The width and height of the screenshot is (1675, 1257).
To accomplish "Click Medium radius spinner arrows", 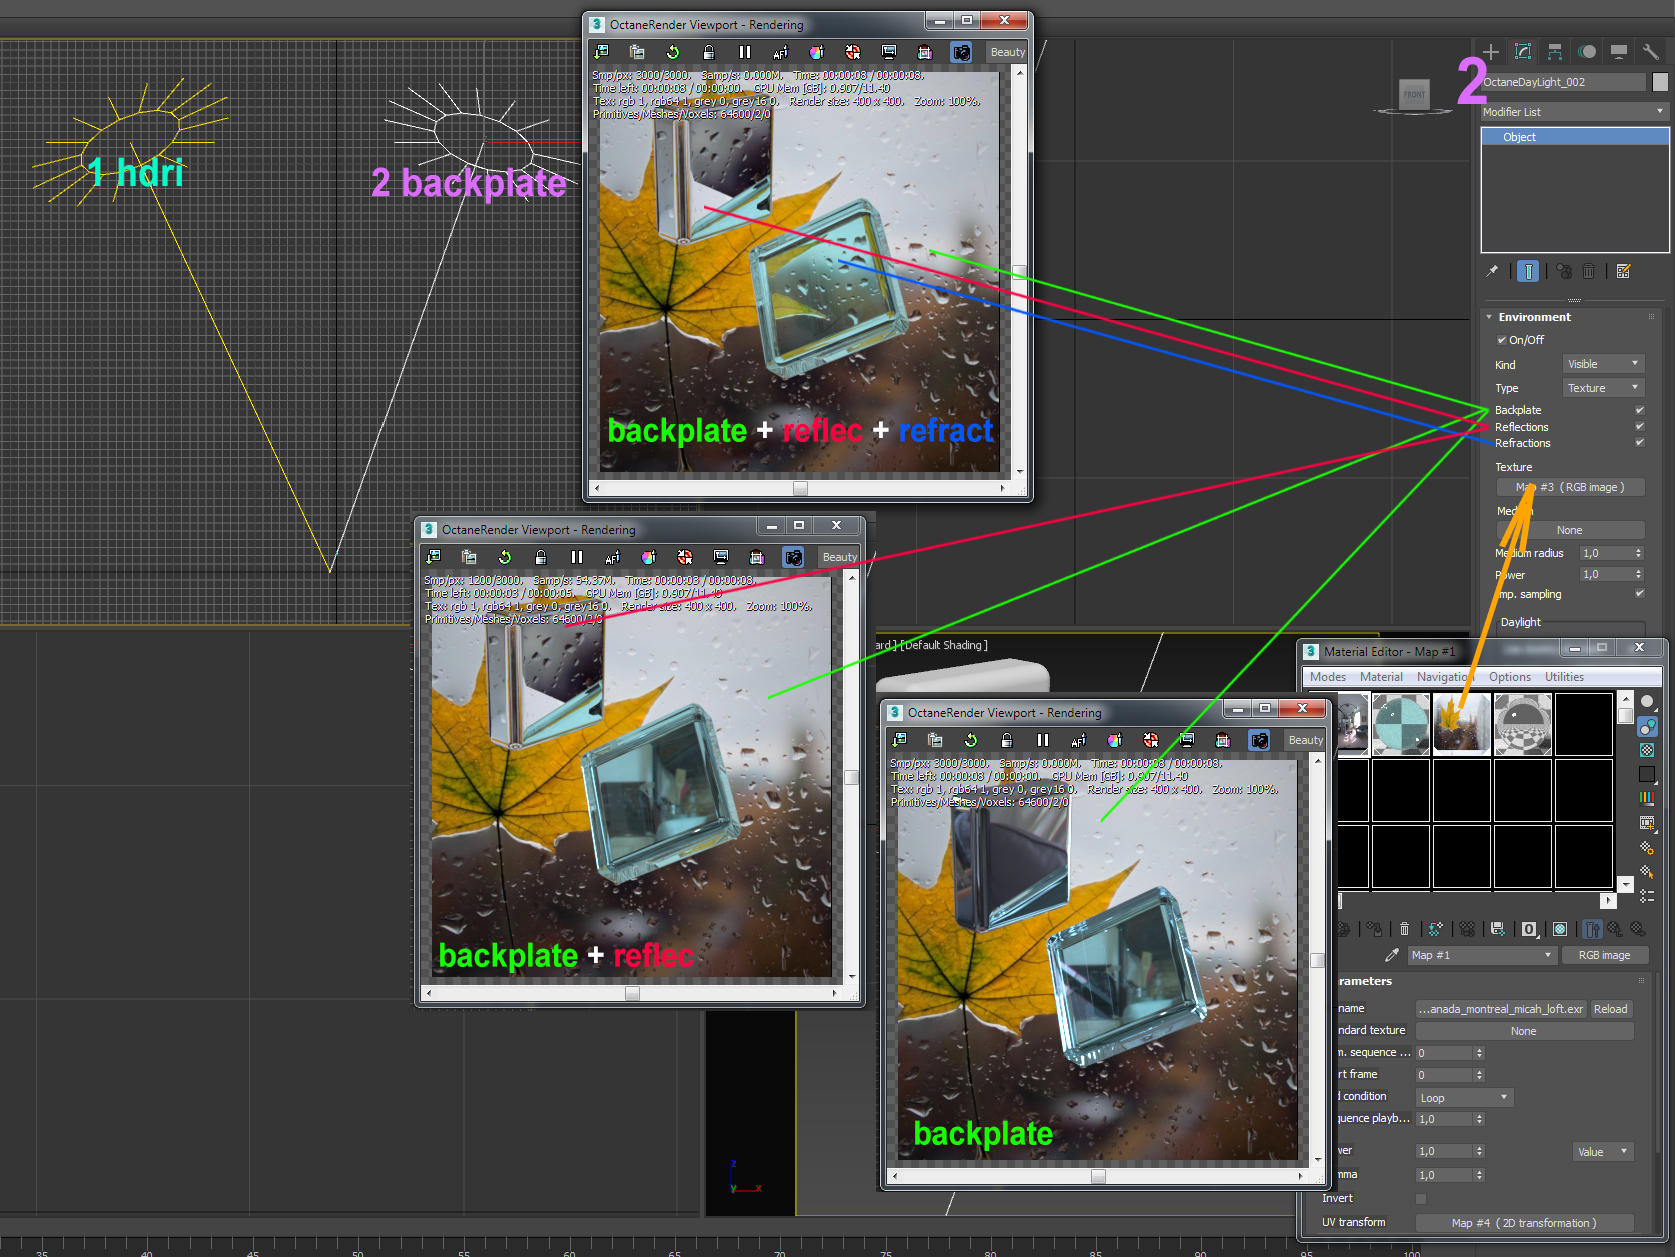I will (x=1638, y=553).
